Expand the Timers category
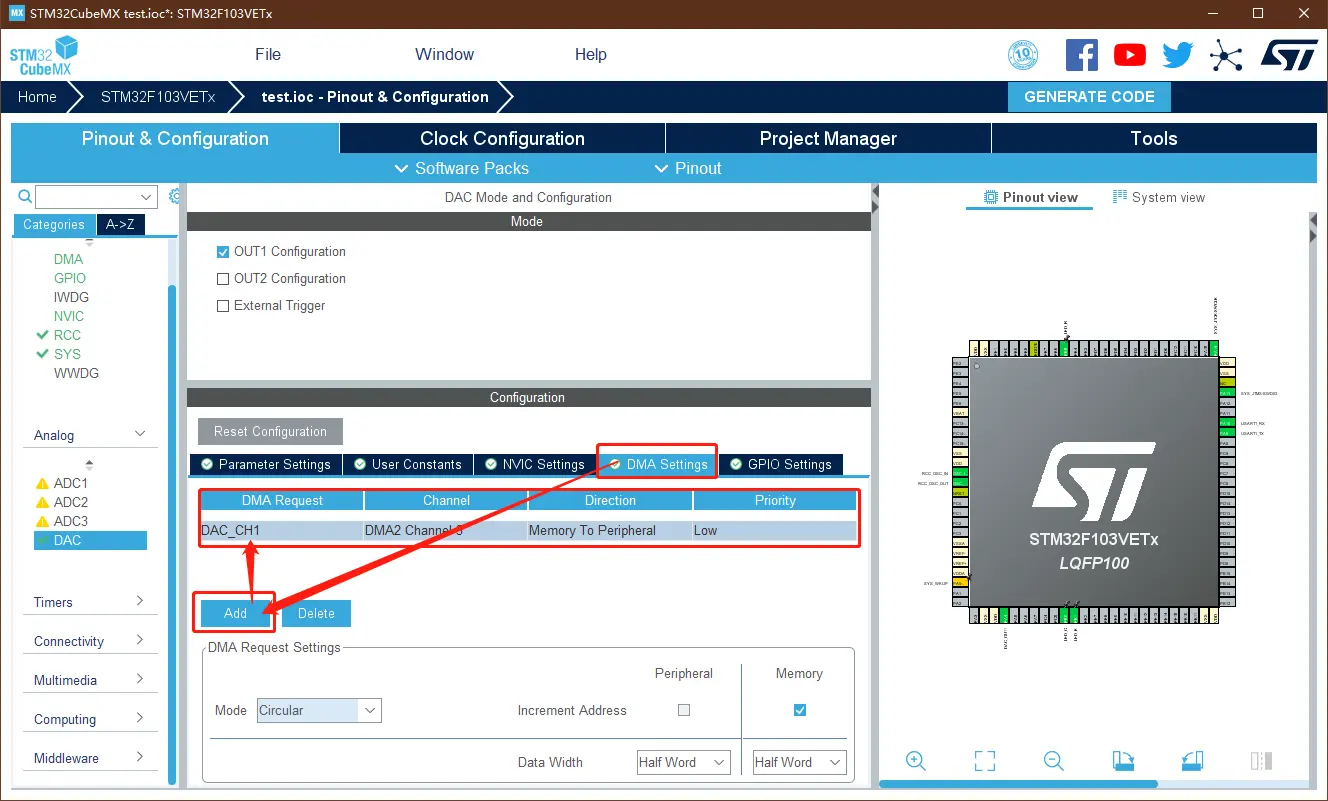Screen dimensions: 1328x801 coord(140,601)
